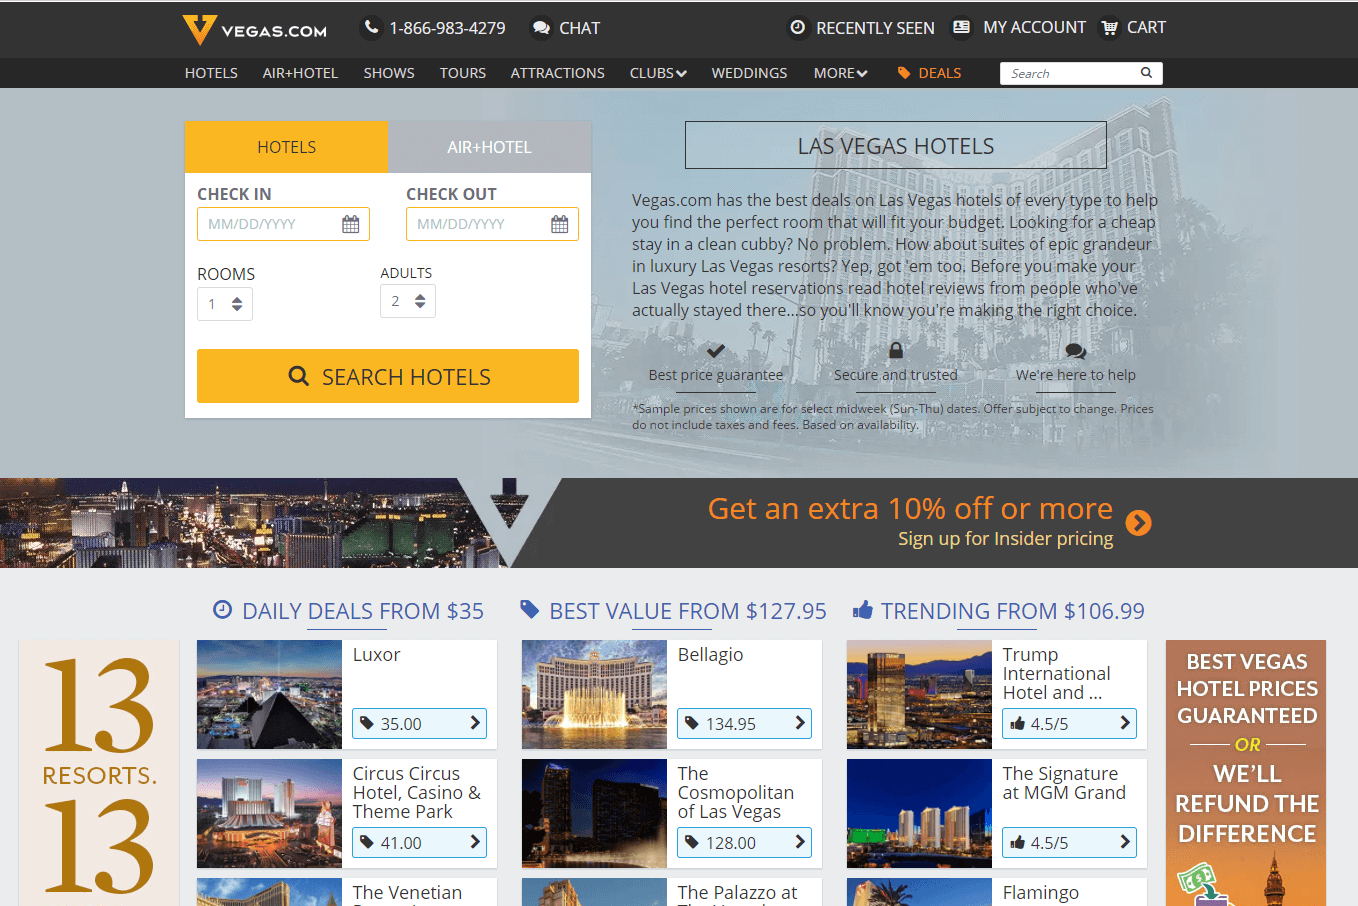Click the Flamingo hotel name
This screenshot has height=906, width=1358.
point(1041,892)
